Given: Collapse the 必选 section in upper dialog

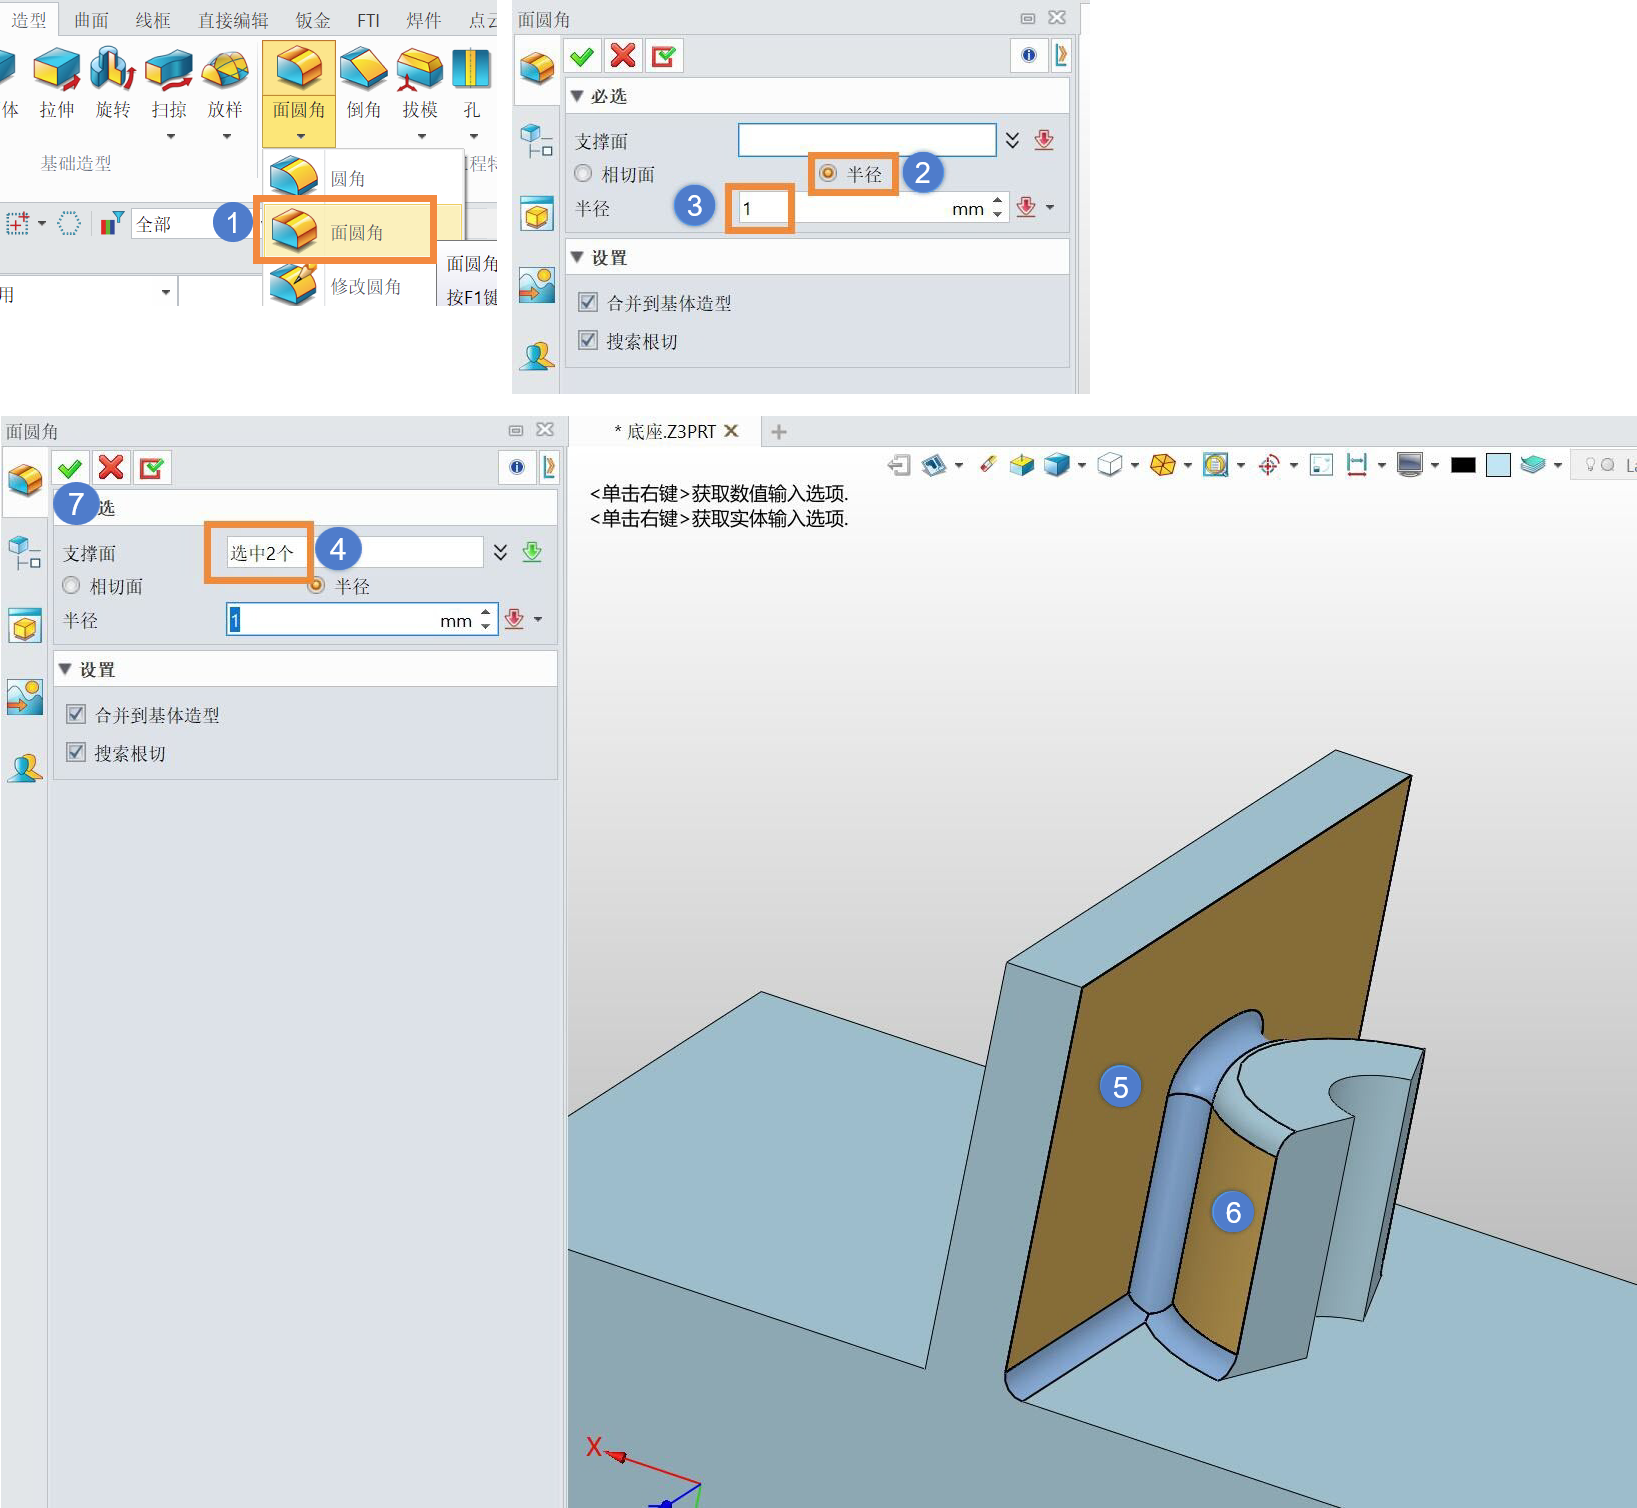Looking at the screenshot, I should pos(577,96).
